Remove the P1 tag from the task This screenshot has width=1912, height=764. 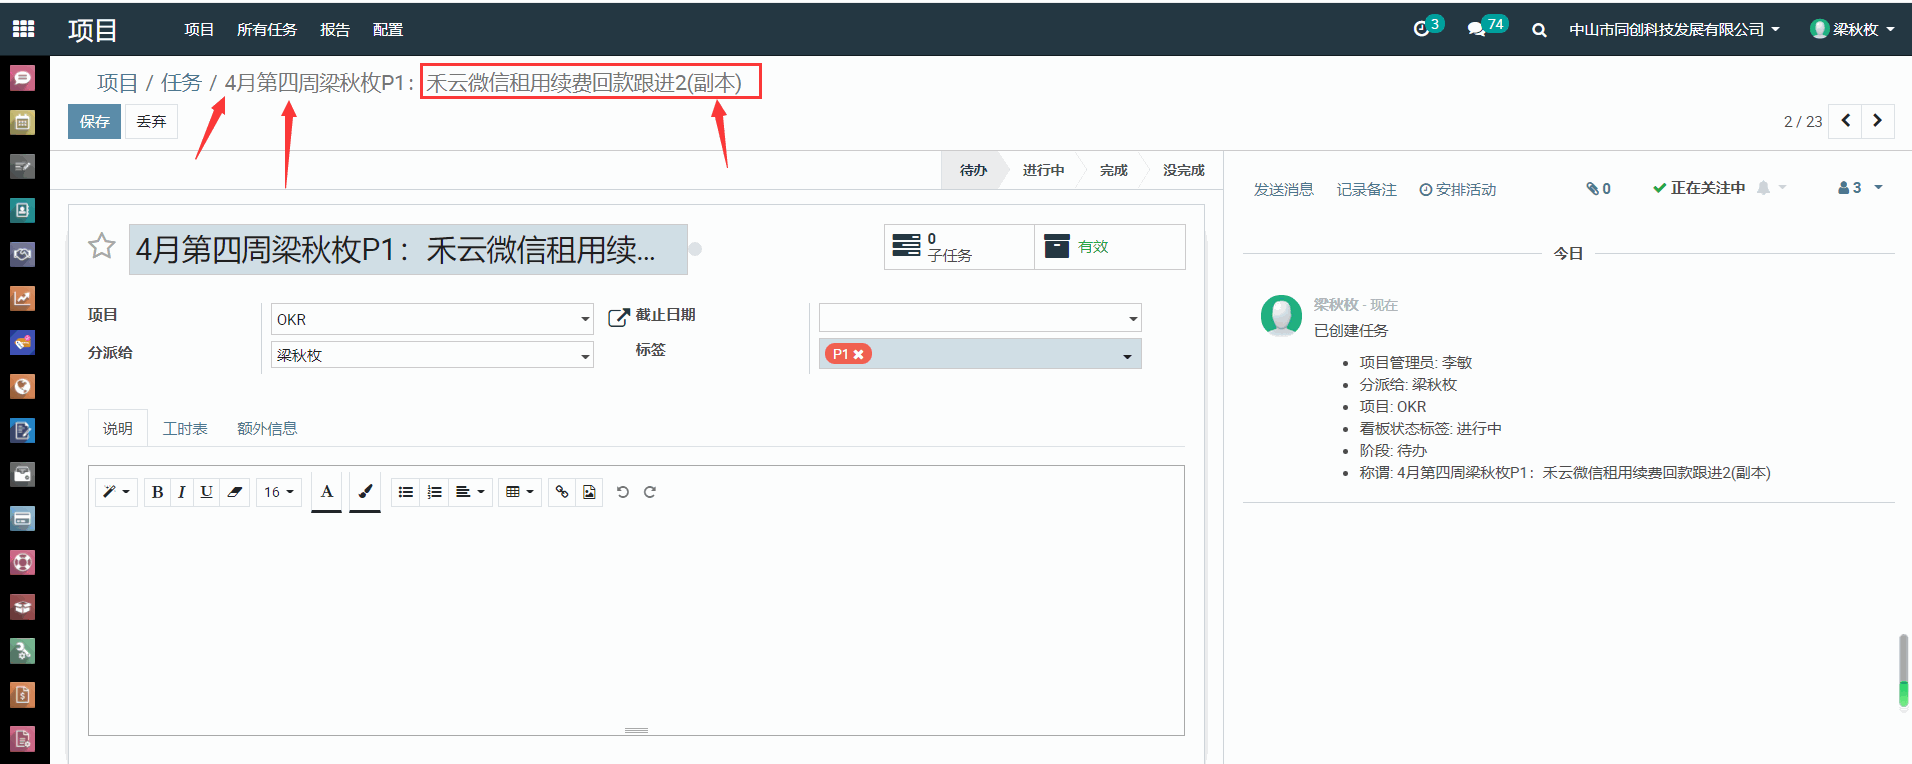[x=858, y=354]
